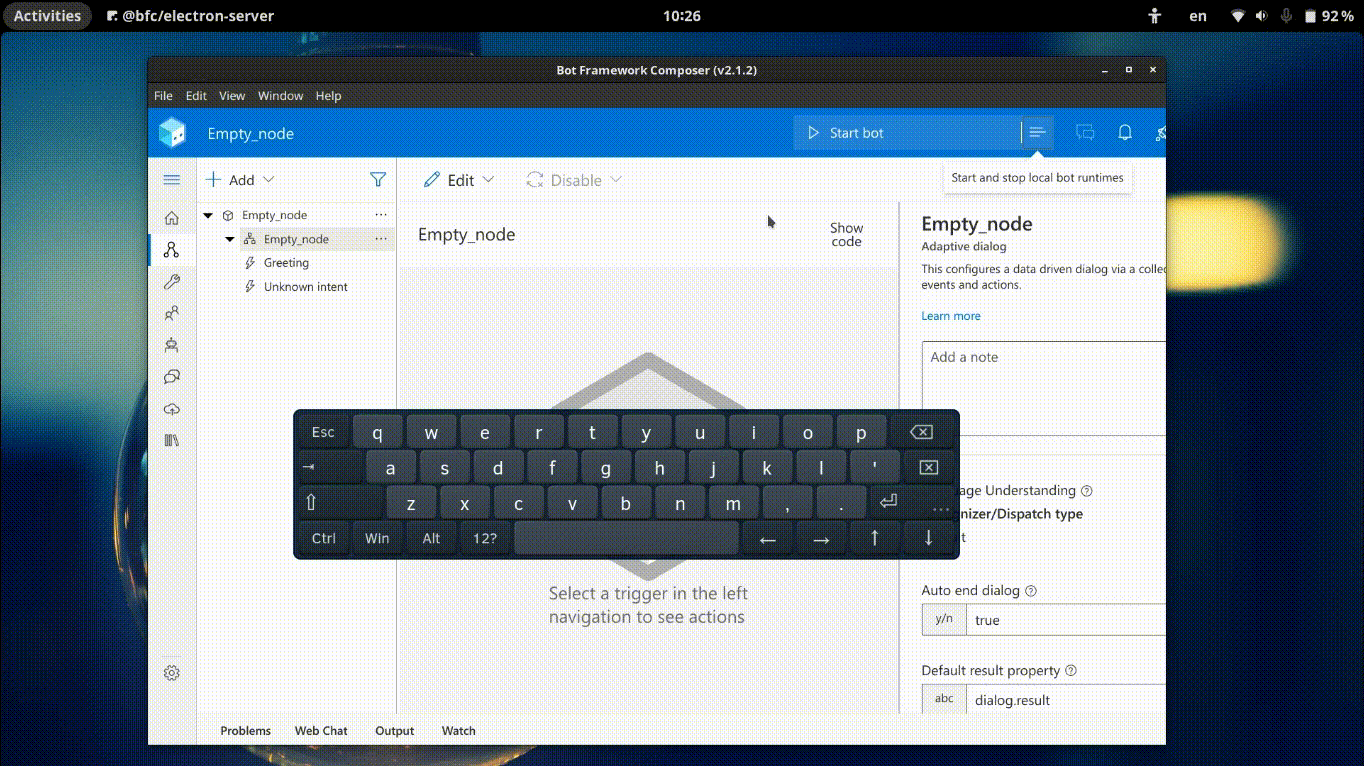Screen dimensions: 1364x766
Task: Open the notifications bell
Action: (1125, 133)
